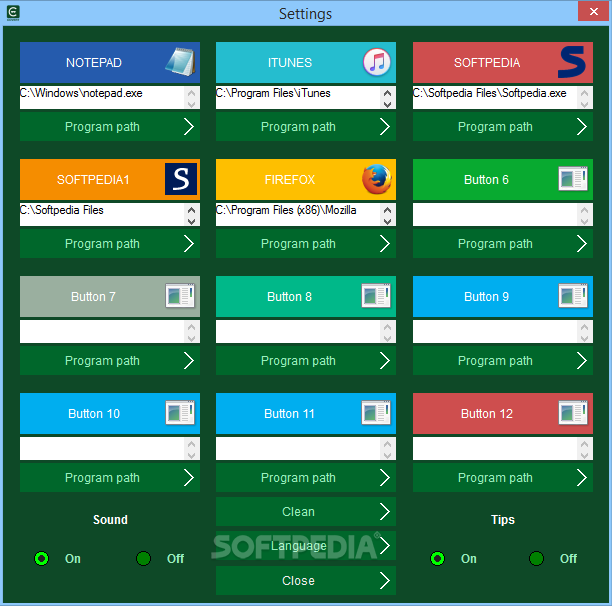This screenshot has height=606, width=612.
Task: Click the window icon on Button 6
Action: pyautogui.click(x=573, y=179)
